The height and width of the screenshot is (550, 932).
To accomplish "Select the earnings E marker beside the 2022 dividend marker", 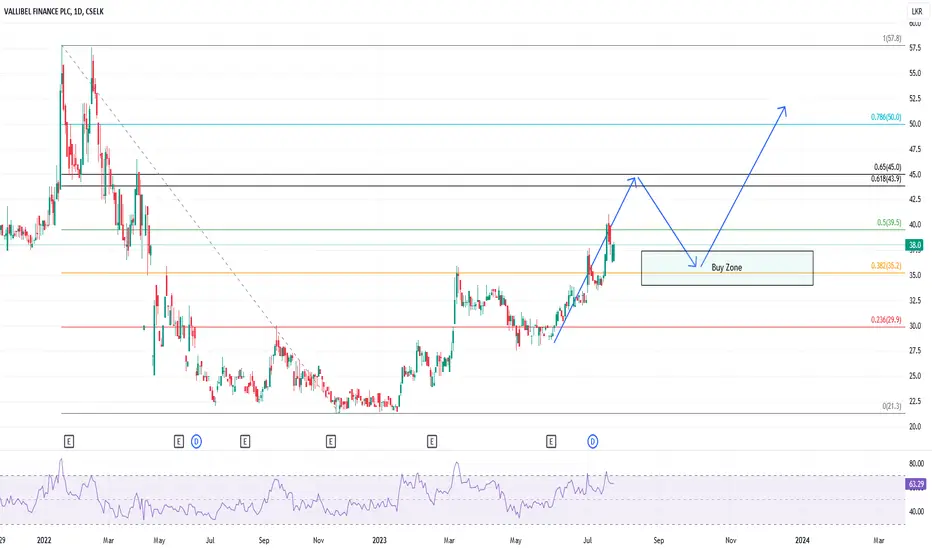I will (x=179, y=441).
